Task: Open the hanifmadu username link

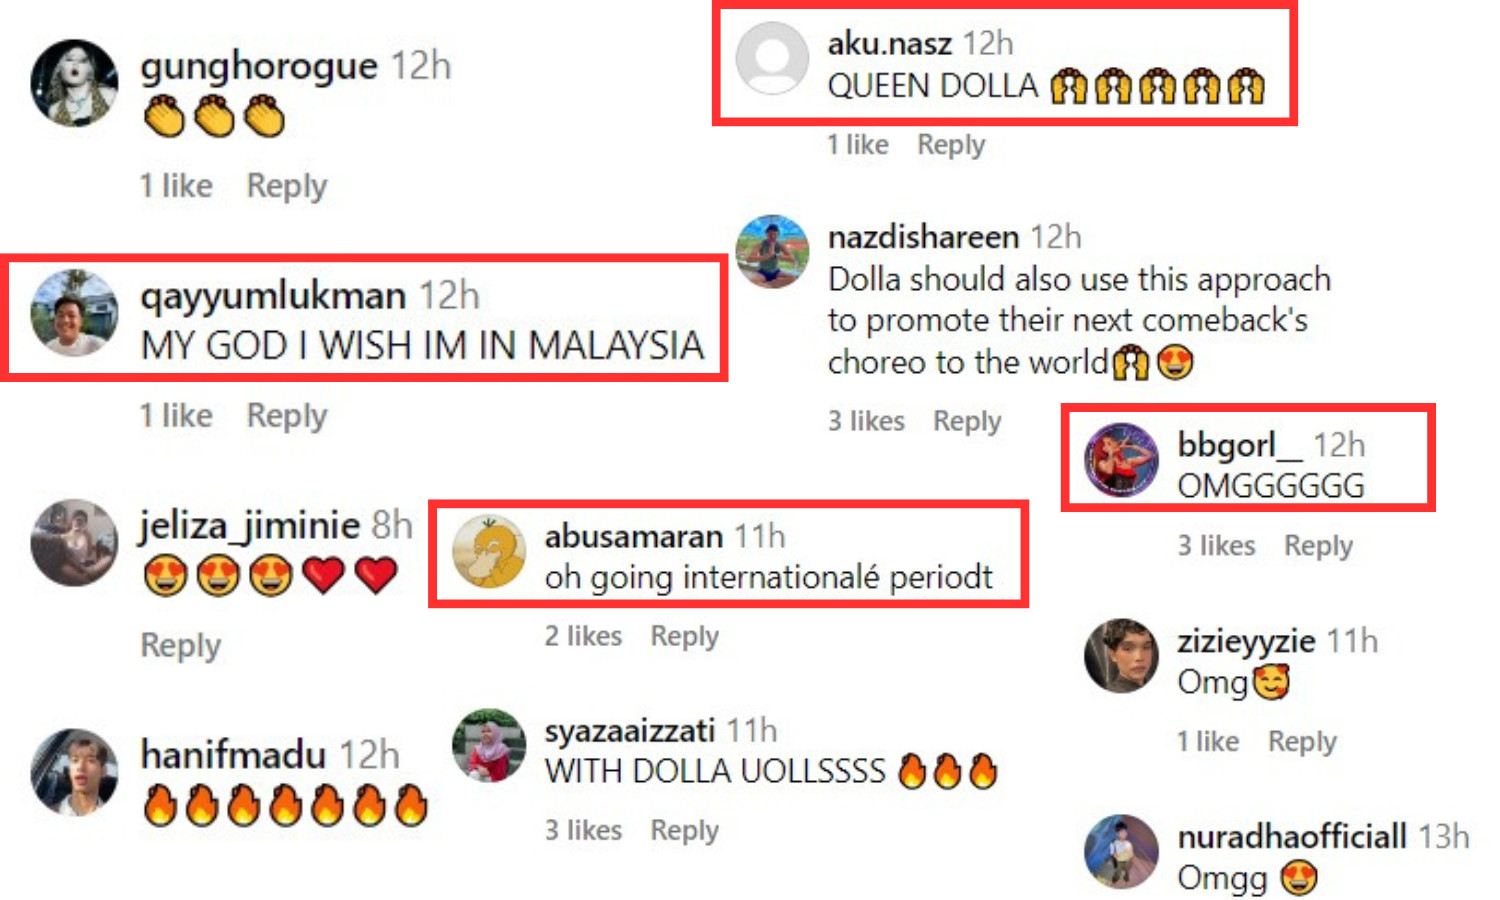Action: 233,754
